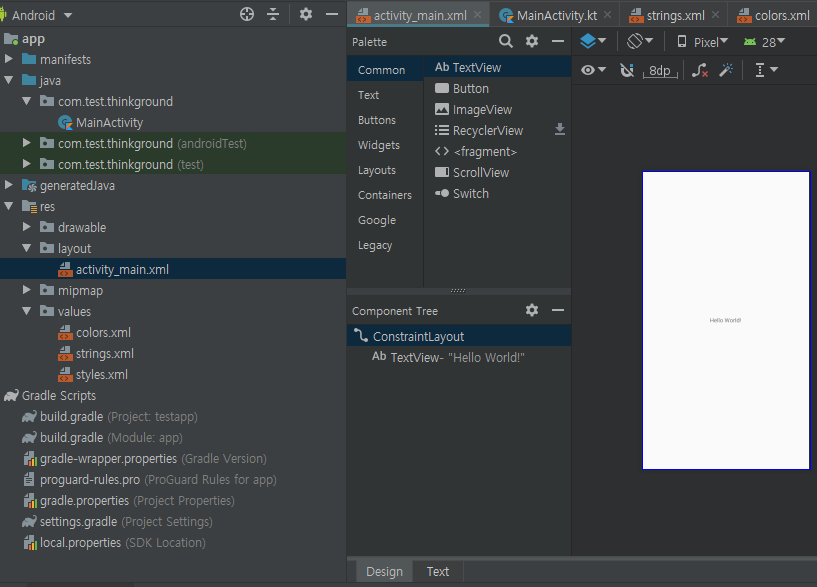Open Text palette category

click(x=385, y=95)
